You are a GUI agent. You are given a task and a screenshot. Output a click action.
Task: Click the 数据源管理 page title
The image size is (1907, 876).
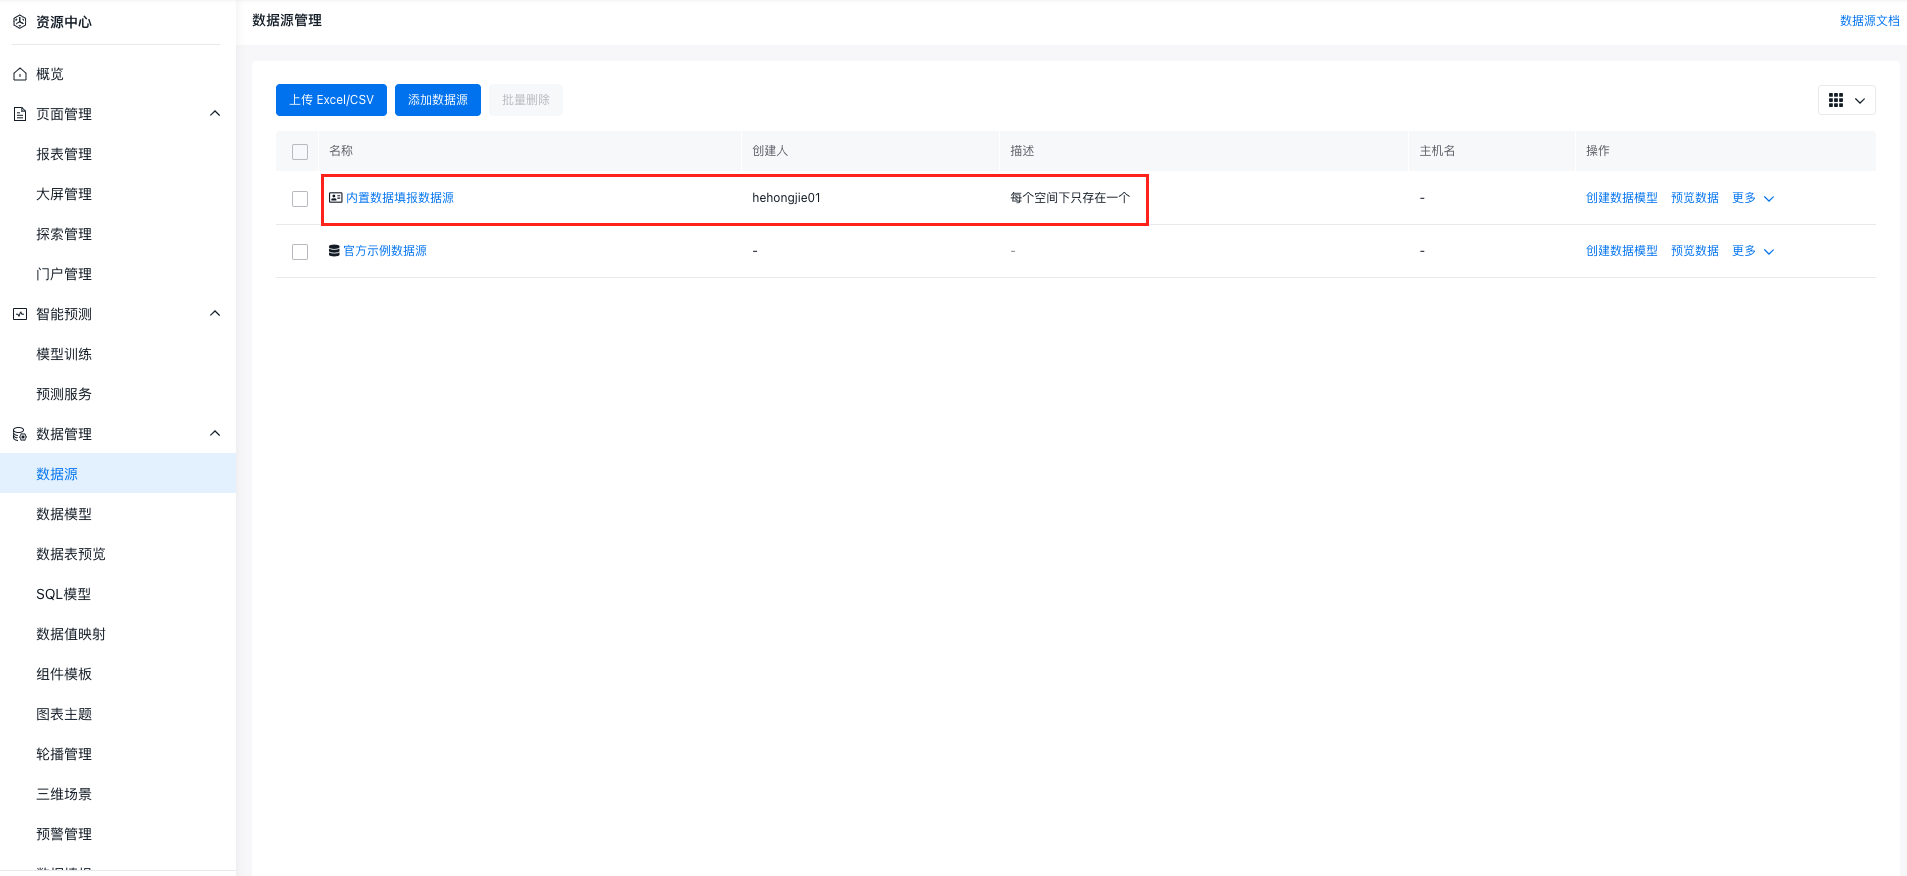coord(287,20)
